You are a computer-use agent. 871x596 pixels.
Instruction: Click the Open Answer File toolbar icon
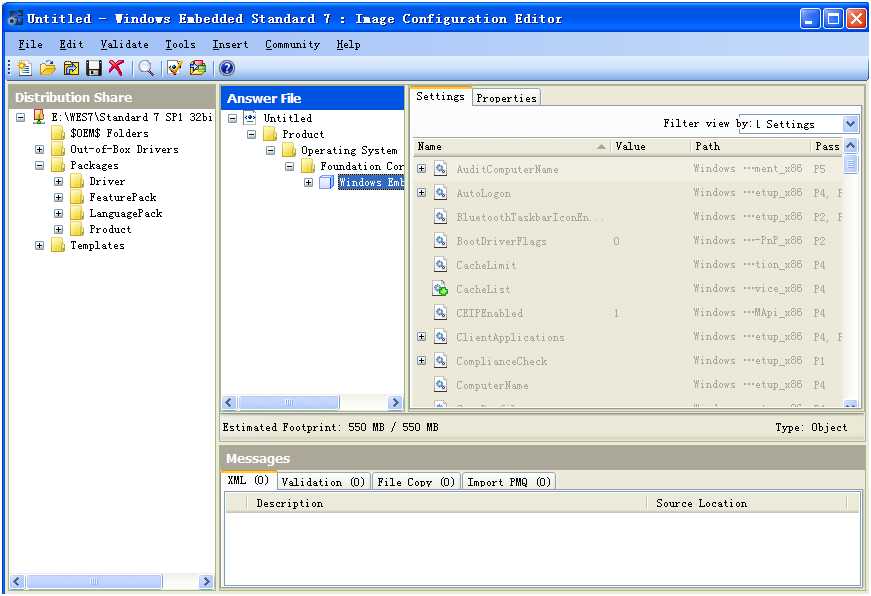point(48,68)
